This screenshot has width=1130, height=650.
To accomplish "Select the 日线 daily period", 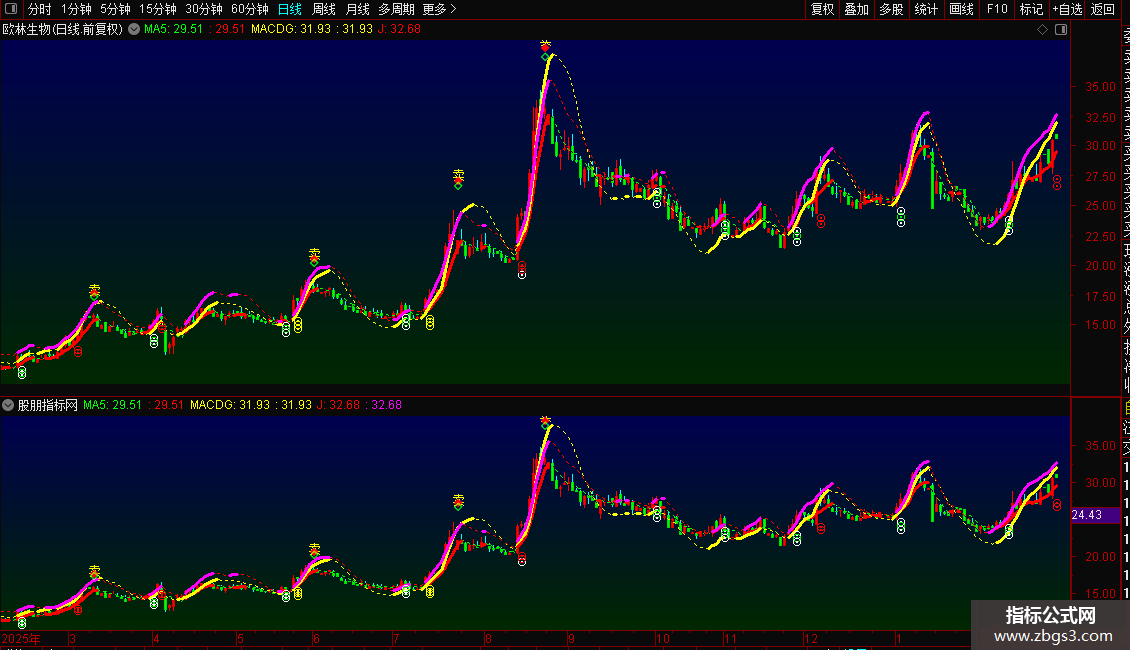I will (290, 9).
